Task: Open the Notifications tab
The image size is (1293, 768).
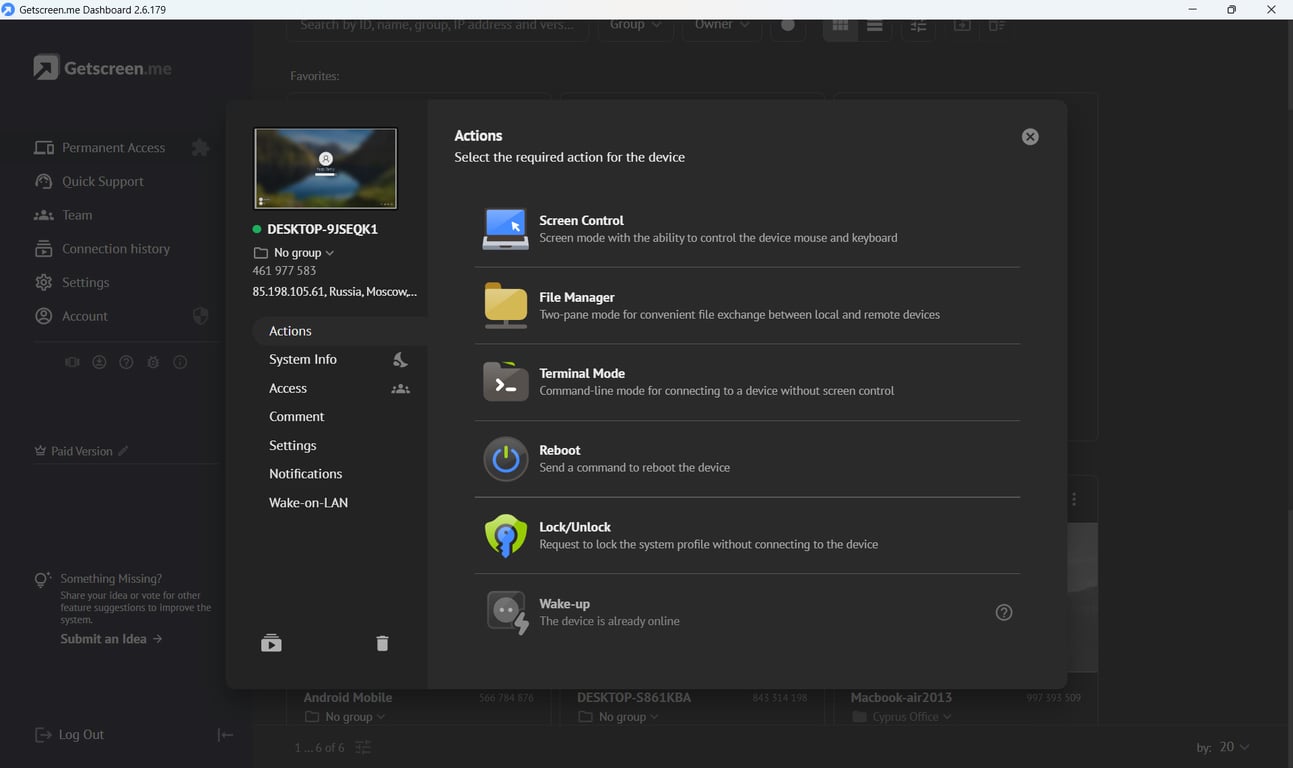Action: point(305,473)
